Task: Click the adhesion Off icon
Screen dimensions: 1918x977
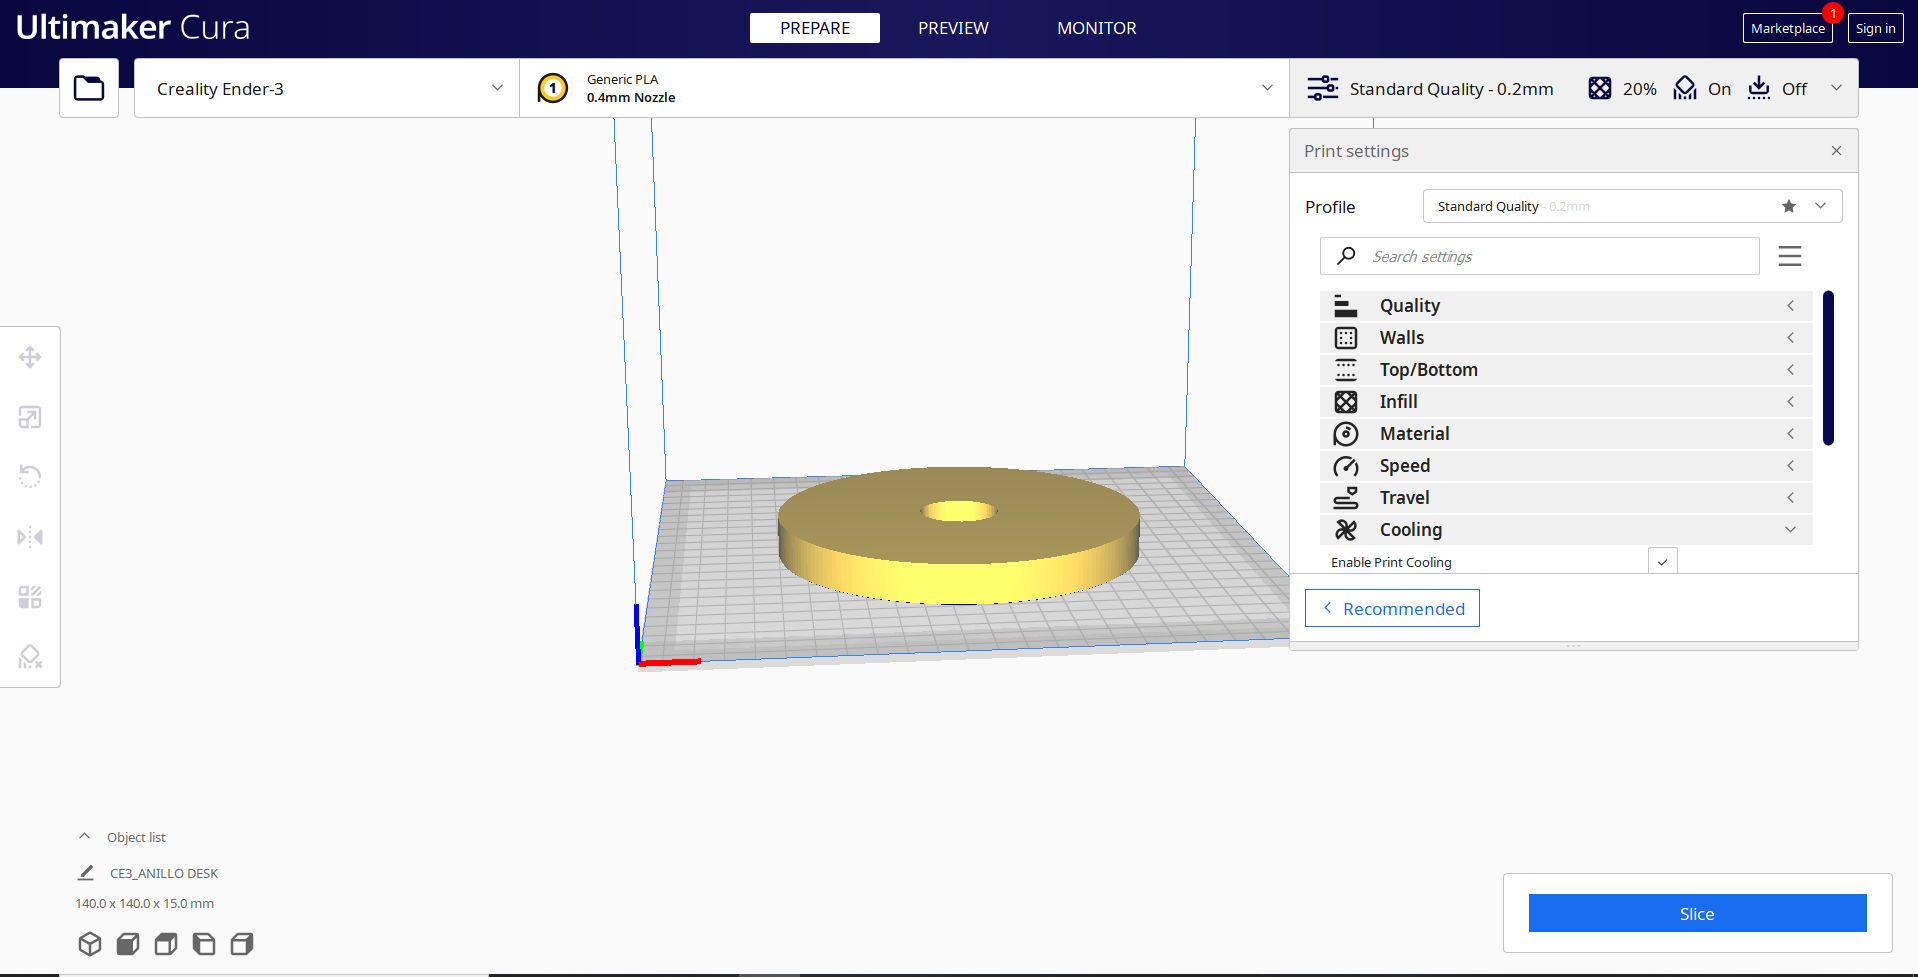Action: (1759, 88)
